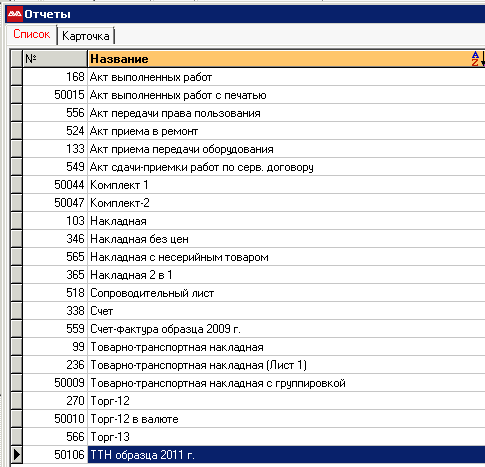Screen dimensions: 485x467
Task: Switch to the Карточка tab
Action: pyautogui.click(x=86, y=36)
